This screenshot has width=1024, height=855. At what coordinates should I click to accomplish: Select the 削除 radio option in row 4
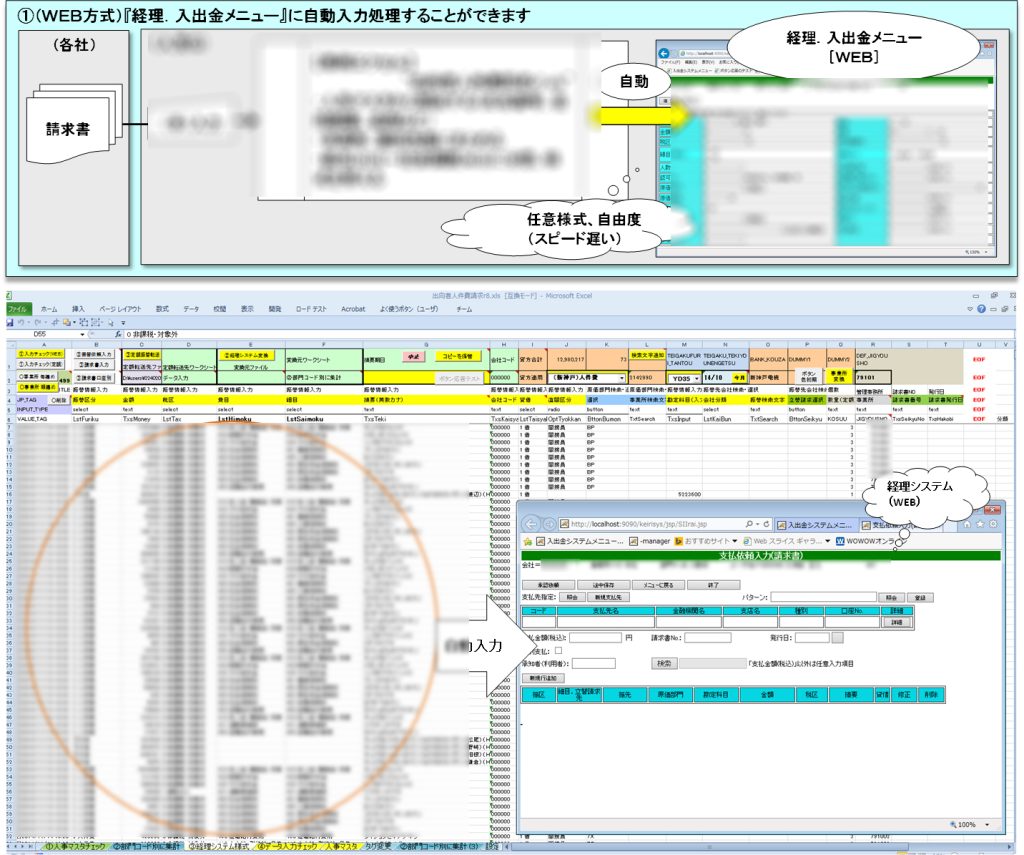pos(59,398)
